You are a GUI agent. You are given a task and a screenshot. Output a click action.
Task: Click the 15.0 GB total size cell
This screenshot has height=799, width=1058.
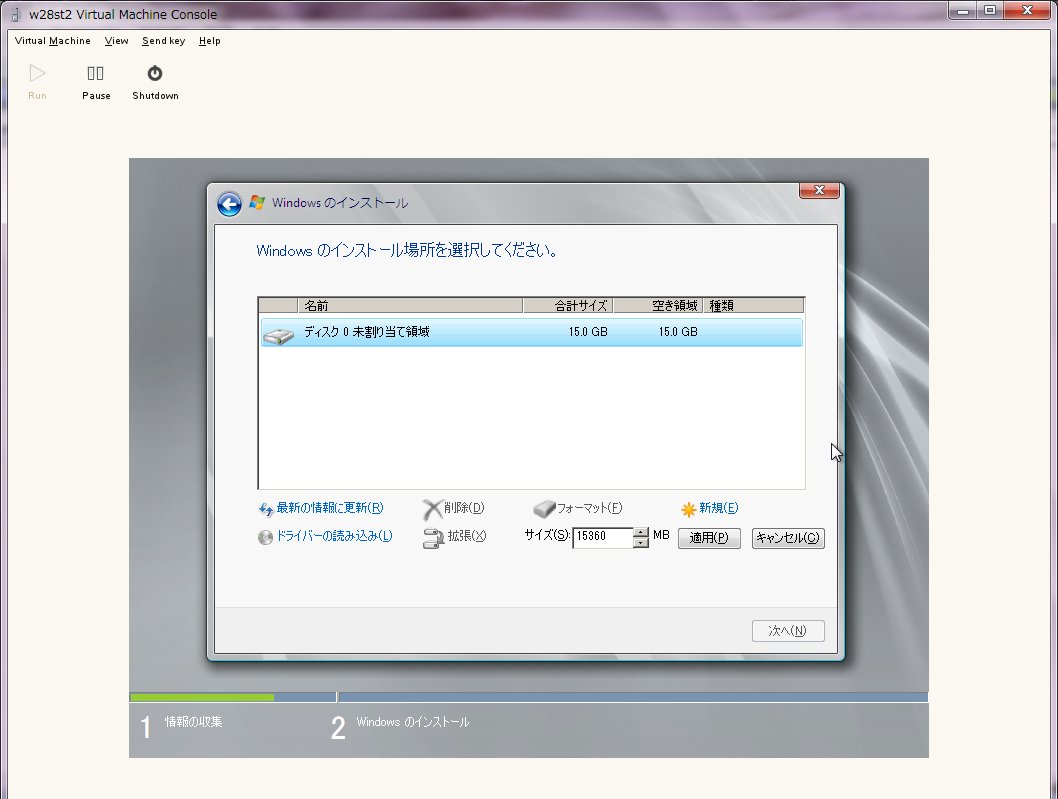pos(588,332)
